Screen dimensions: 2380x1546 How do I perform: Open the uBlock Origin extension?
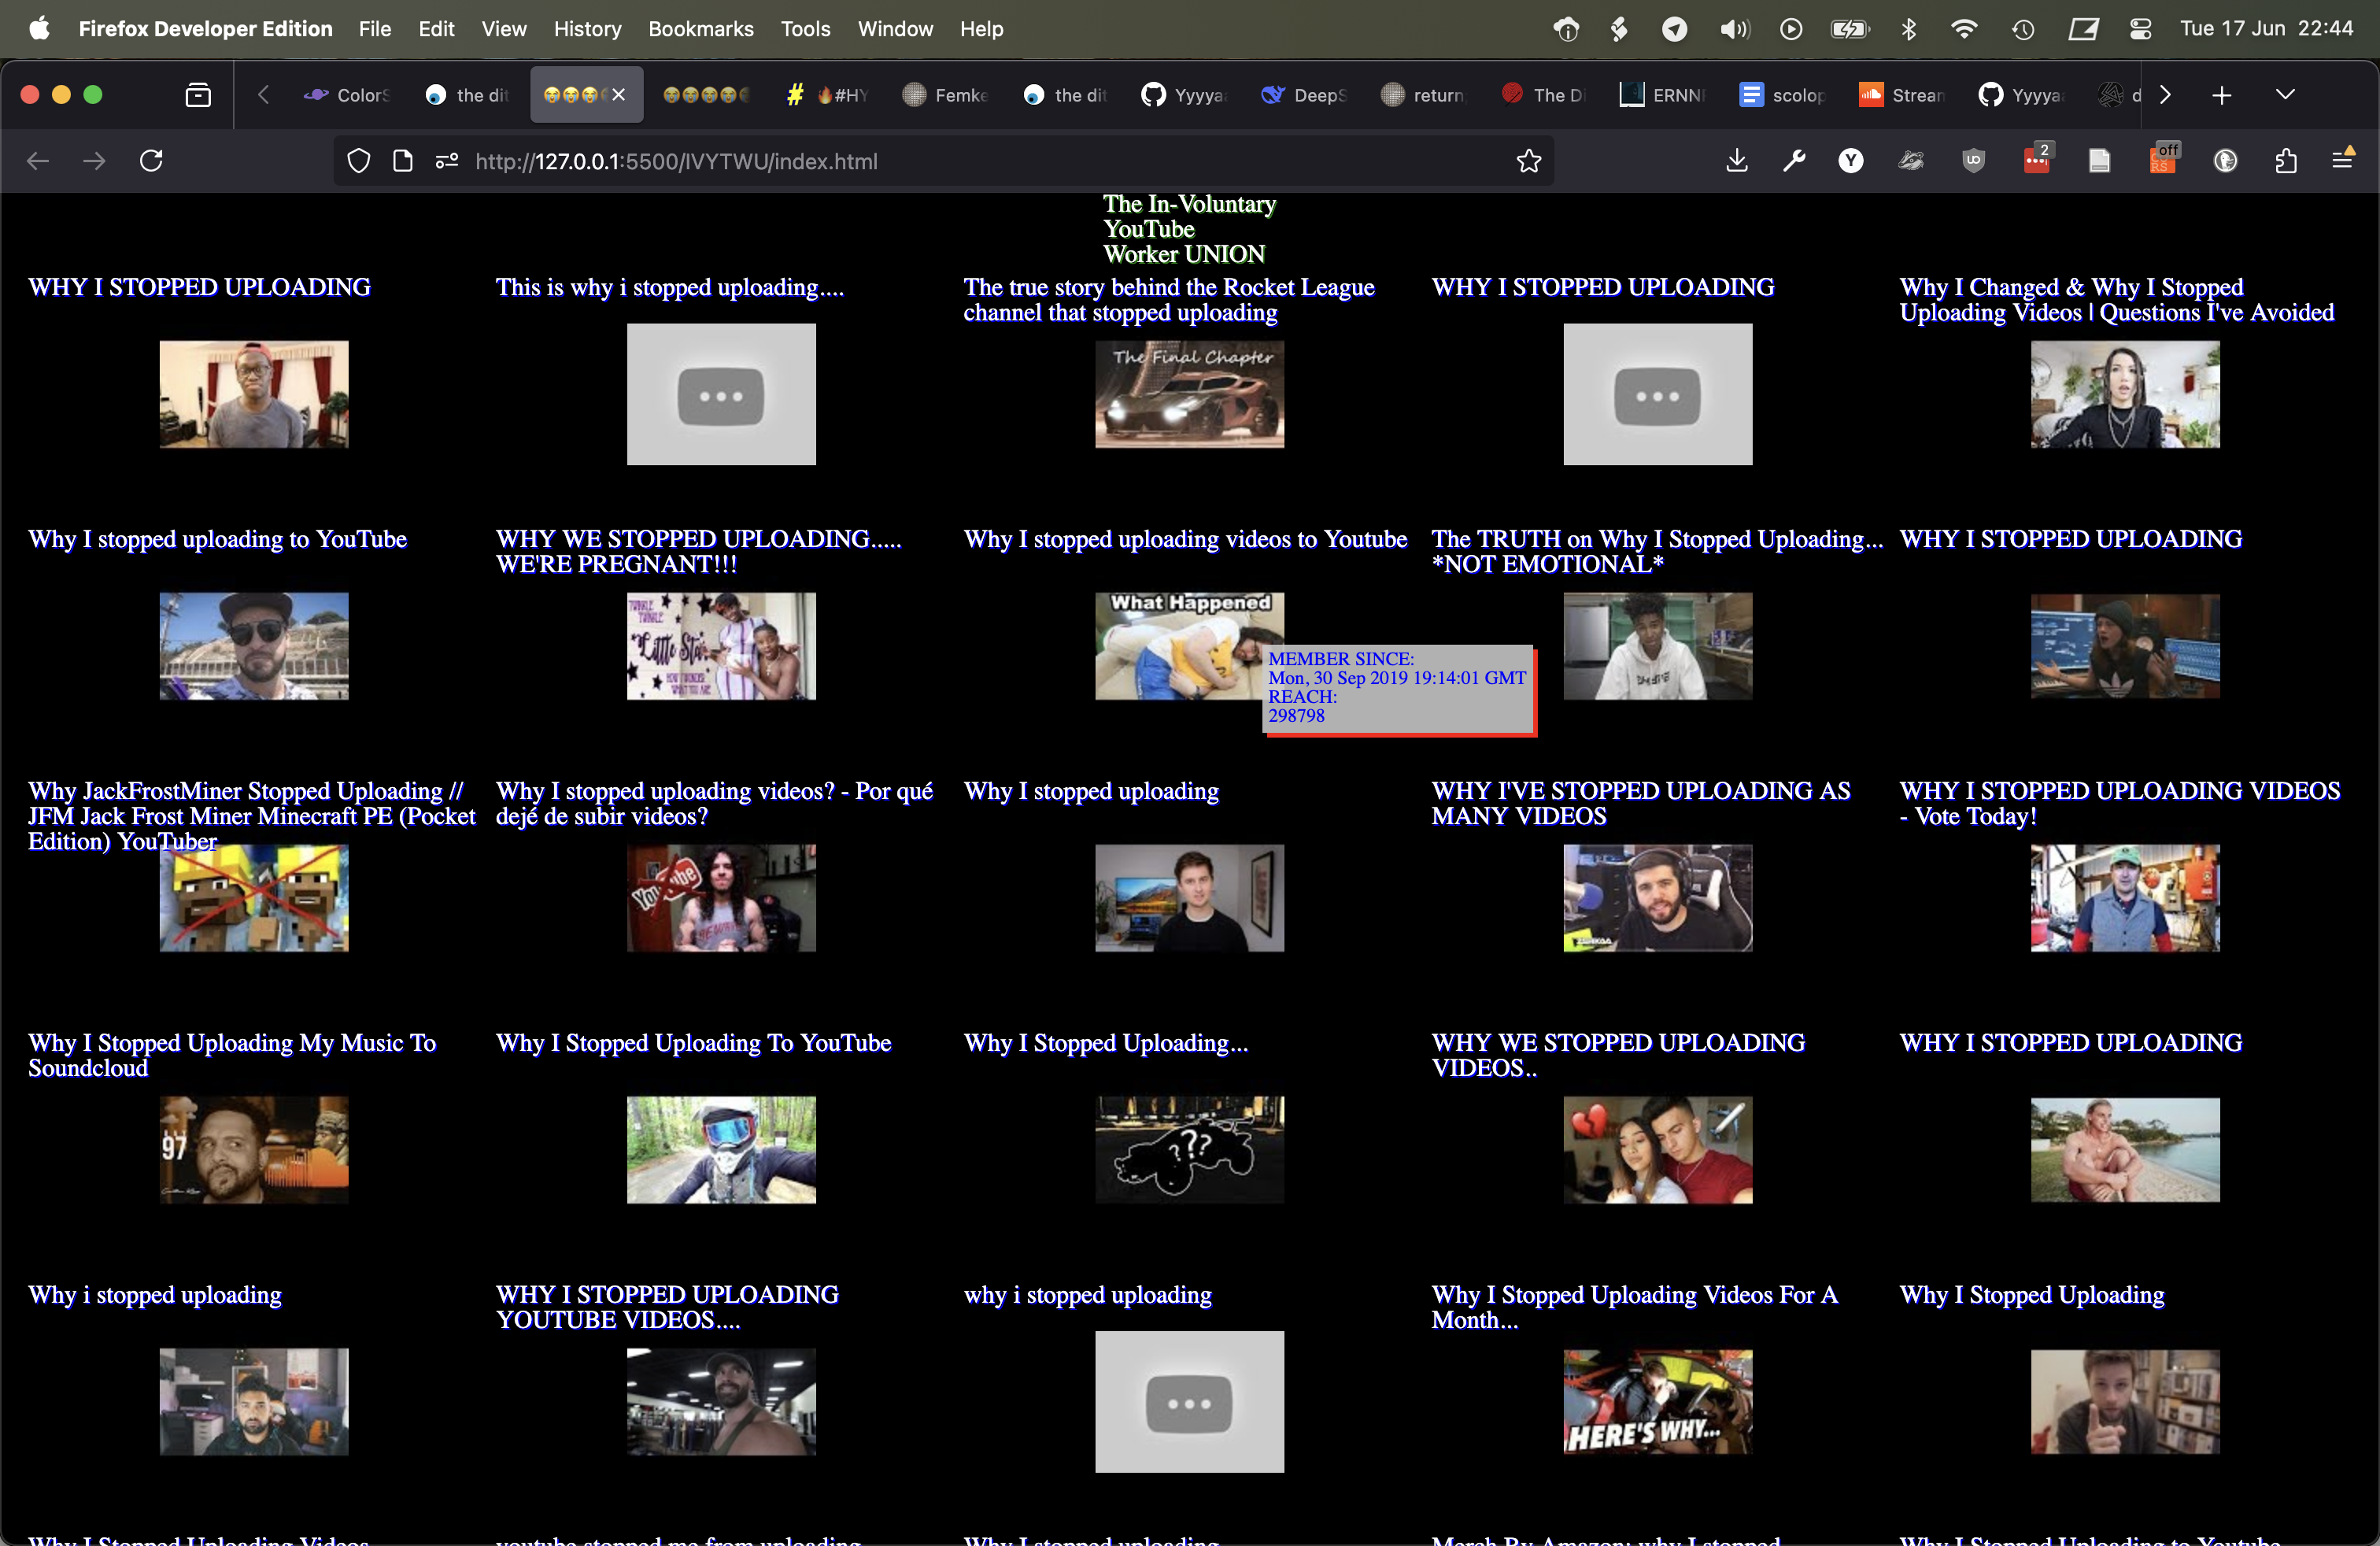[1974, 160]
